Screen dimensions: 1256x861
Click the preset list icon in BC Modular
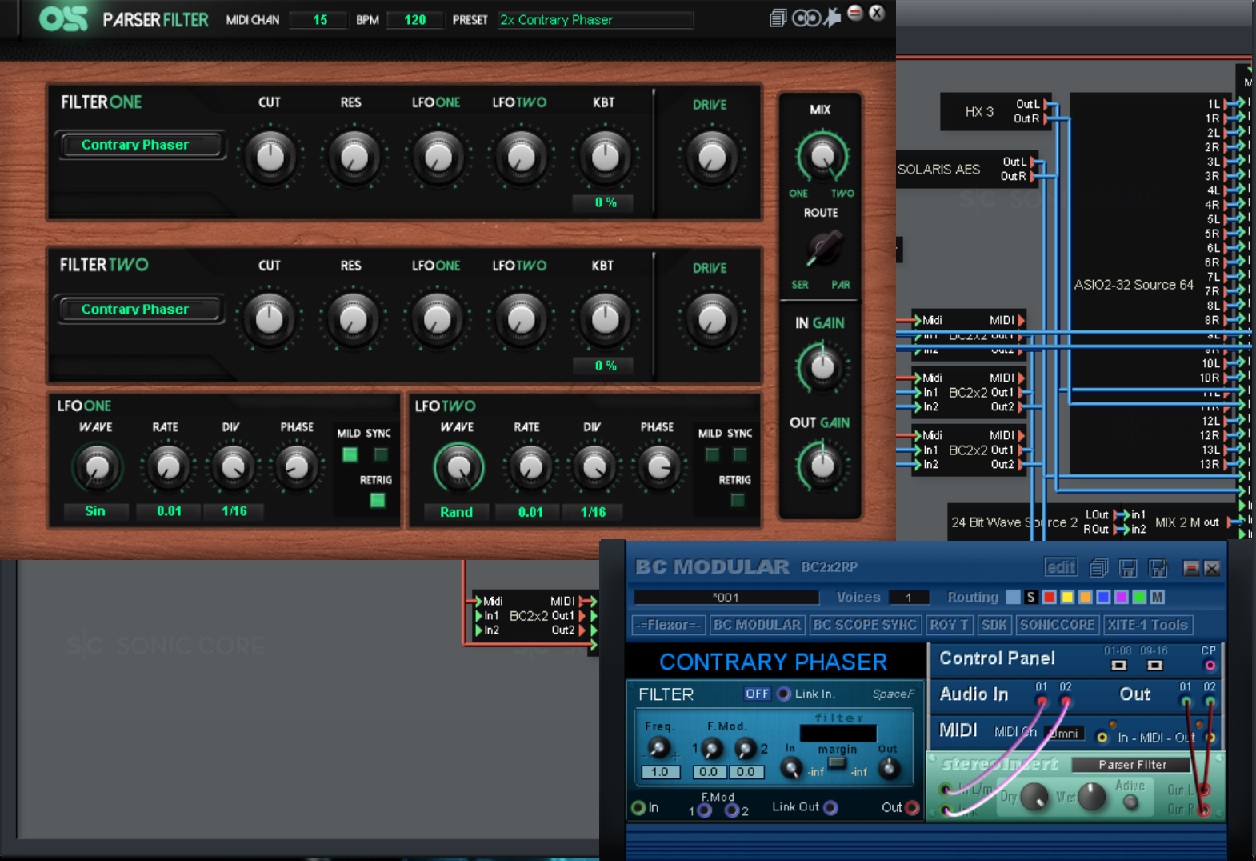[x=1099, y=568]
